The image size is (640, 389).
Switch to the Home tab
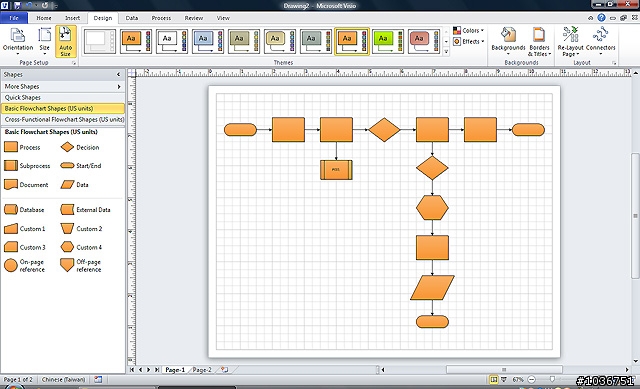(x=44, y=18)
